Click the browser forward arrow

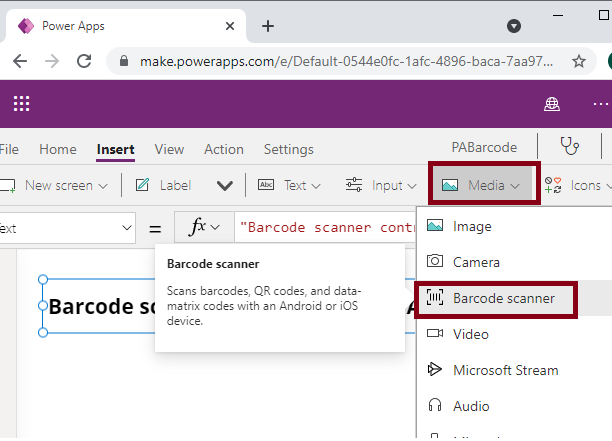point(52,61)
